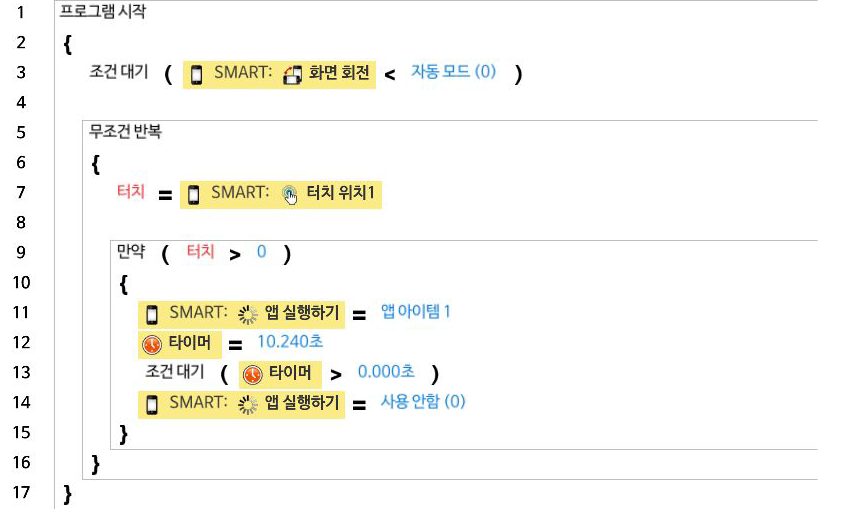
Task: Select the '자동 모드 (0)' value
Action: 453,73
